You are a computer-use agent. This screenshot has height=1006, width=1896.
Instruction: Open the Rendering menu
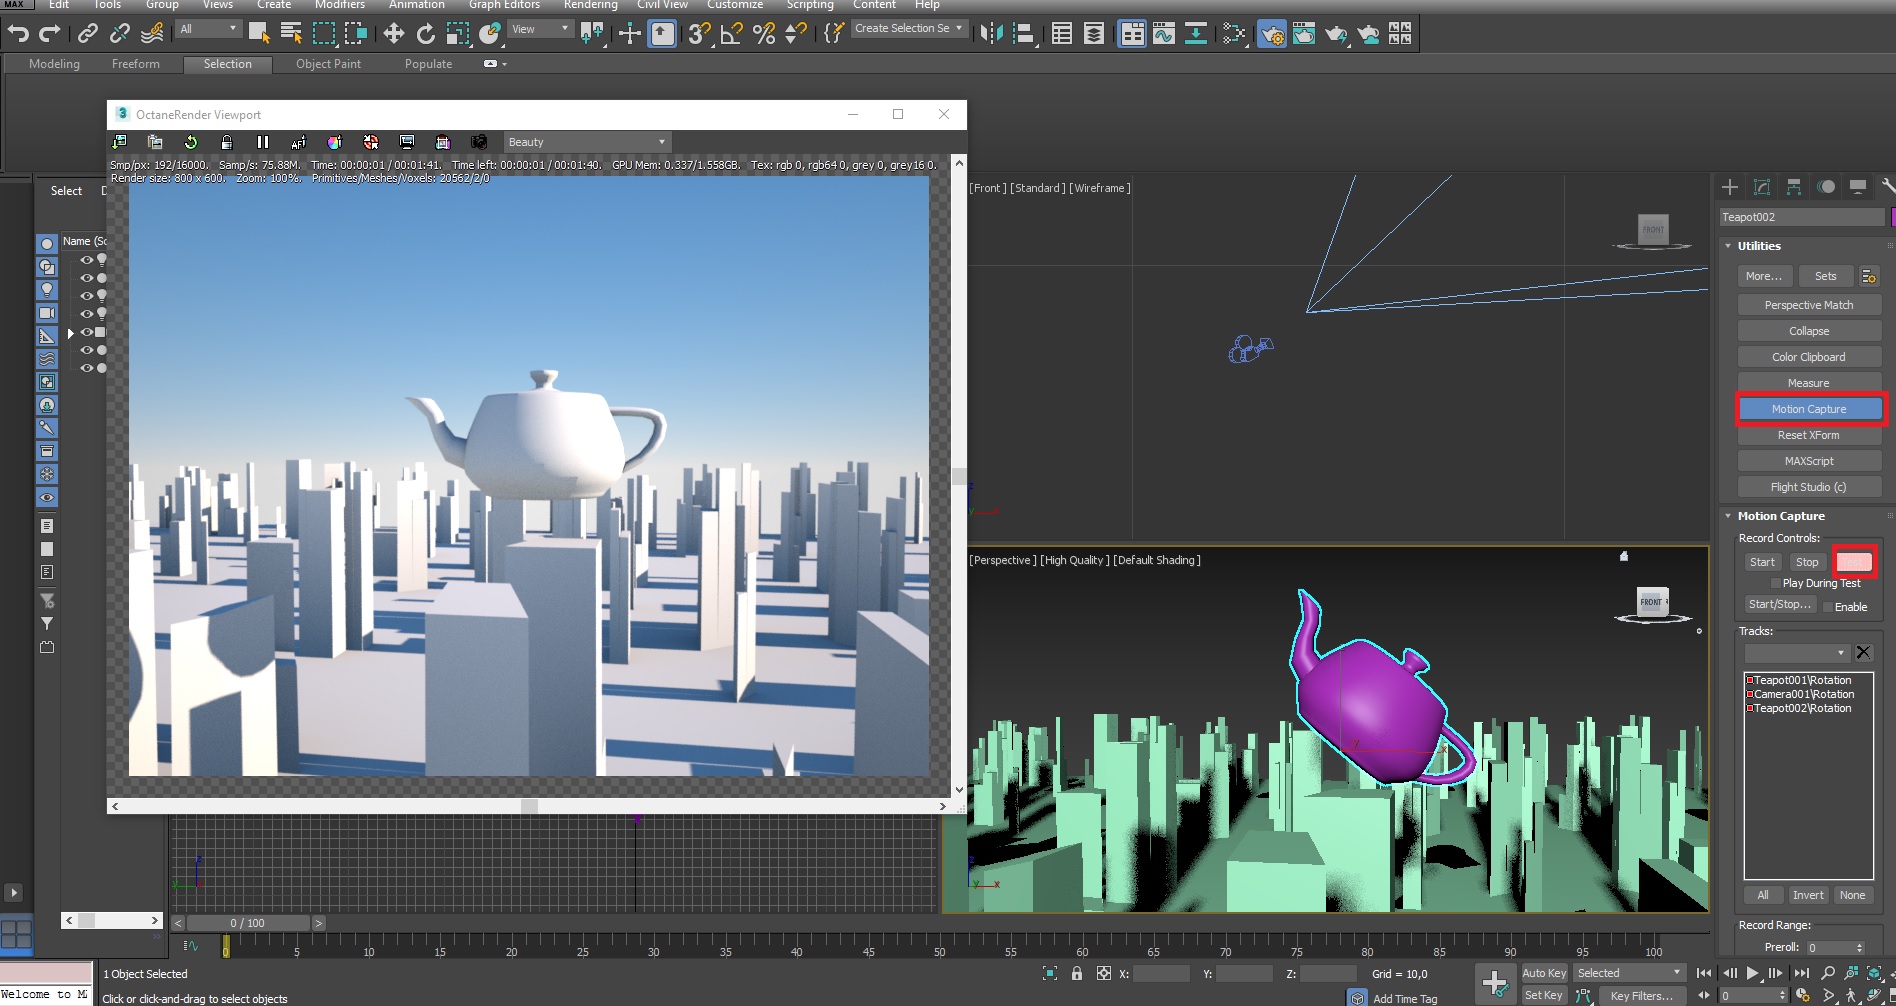(x=590, y=5)
